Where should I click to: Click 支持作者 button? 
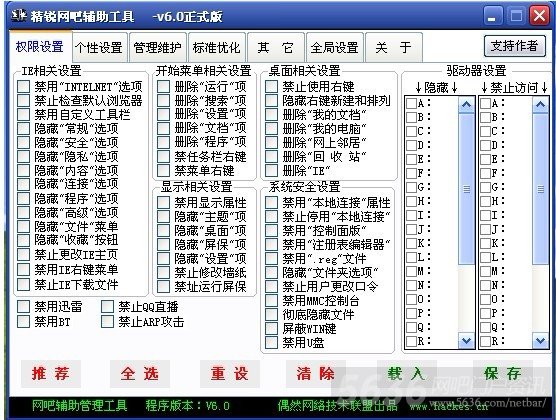pos(515,46)
